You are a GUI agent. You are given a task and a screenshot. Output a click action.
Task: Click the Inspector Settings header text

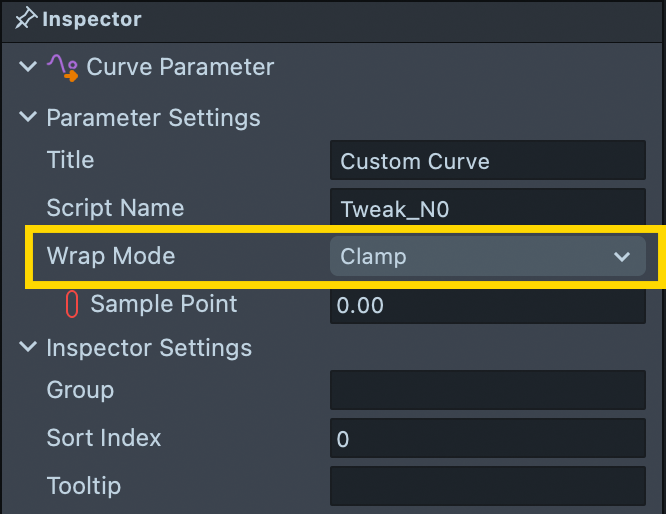pos(149,348)
